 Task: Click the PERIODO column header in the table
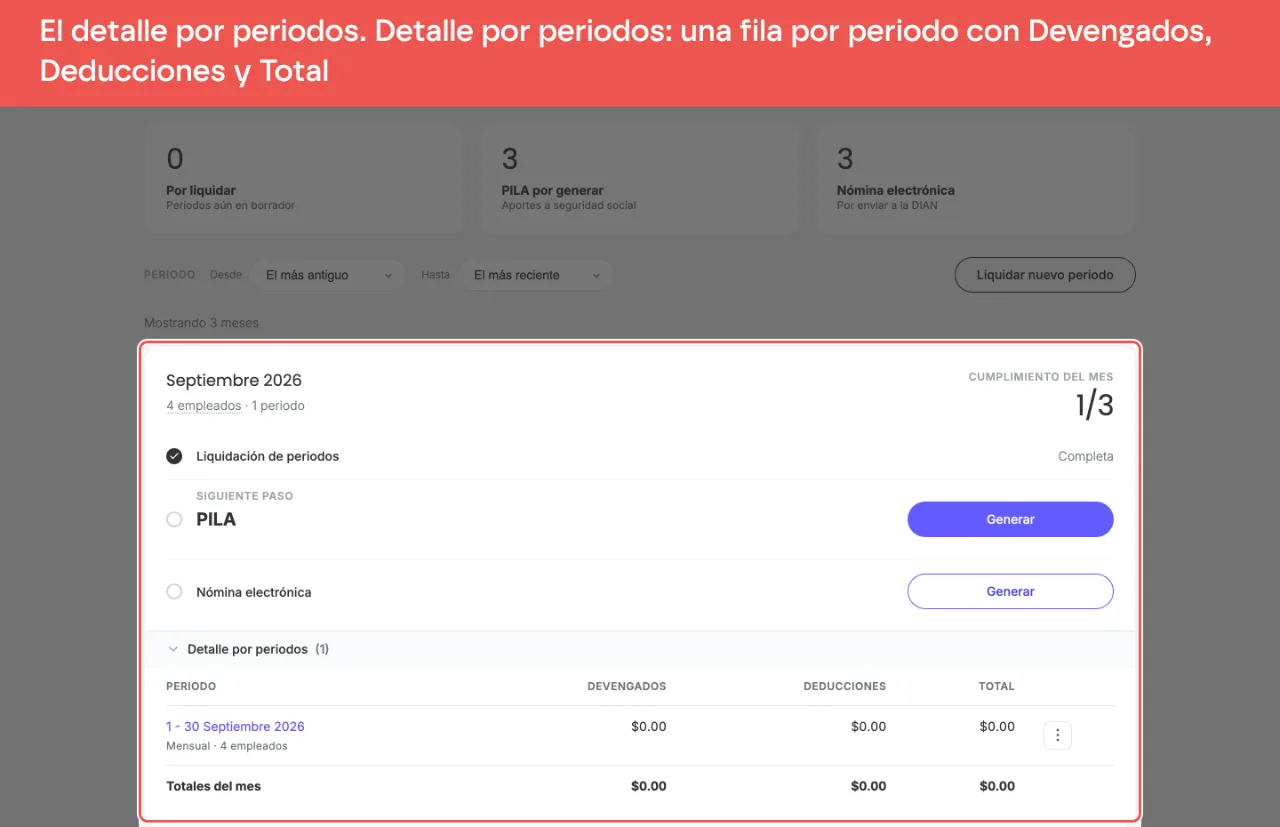[191, 686]
